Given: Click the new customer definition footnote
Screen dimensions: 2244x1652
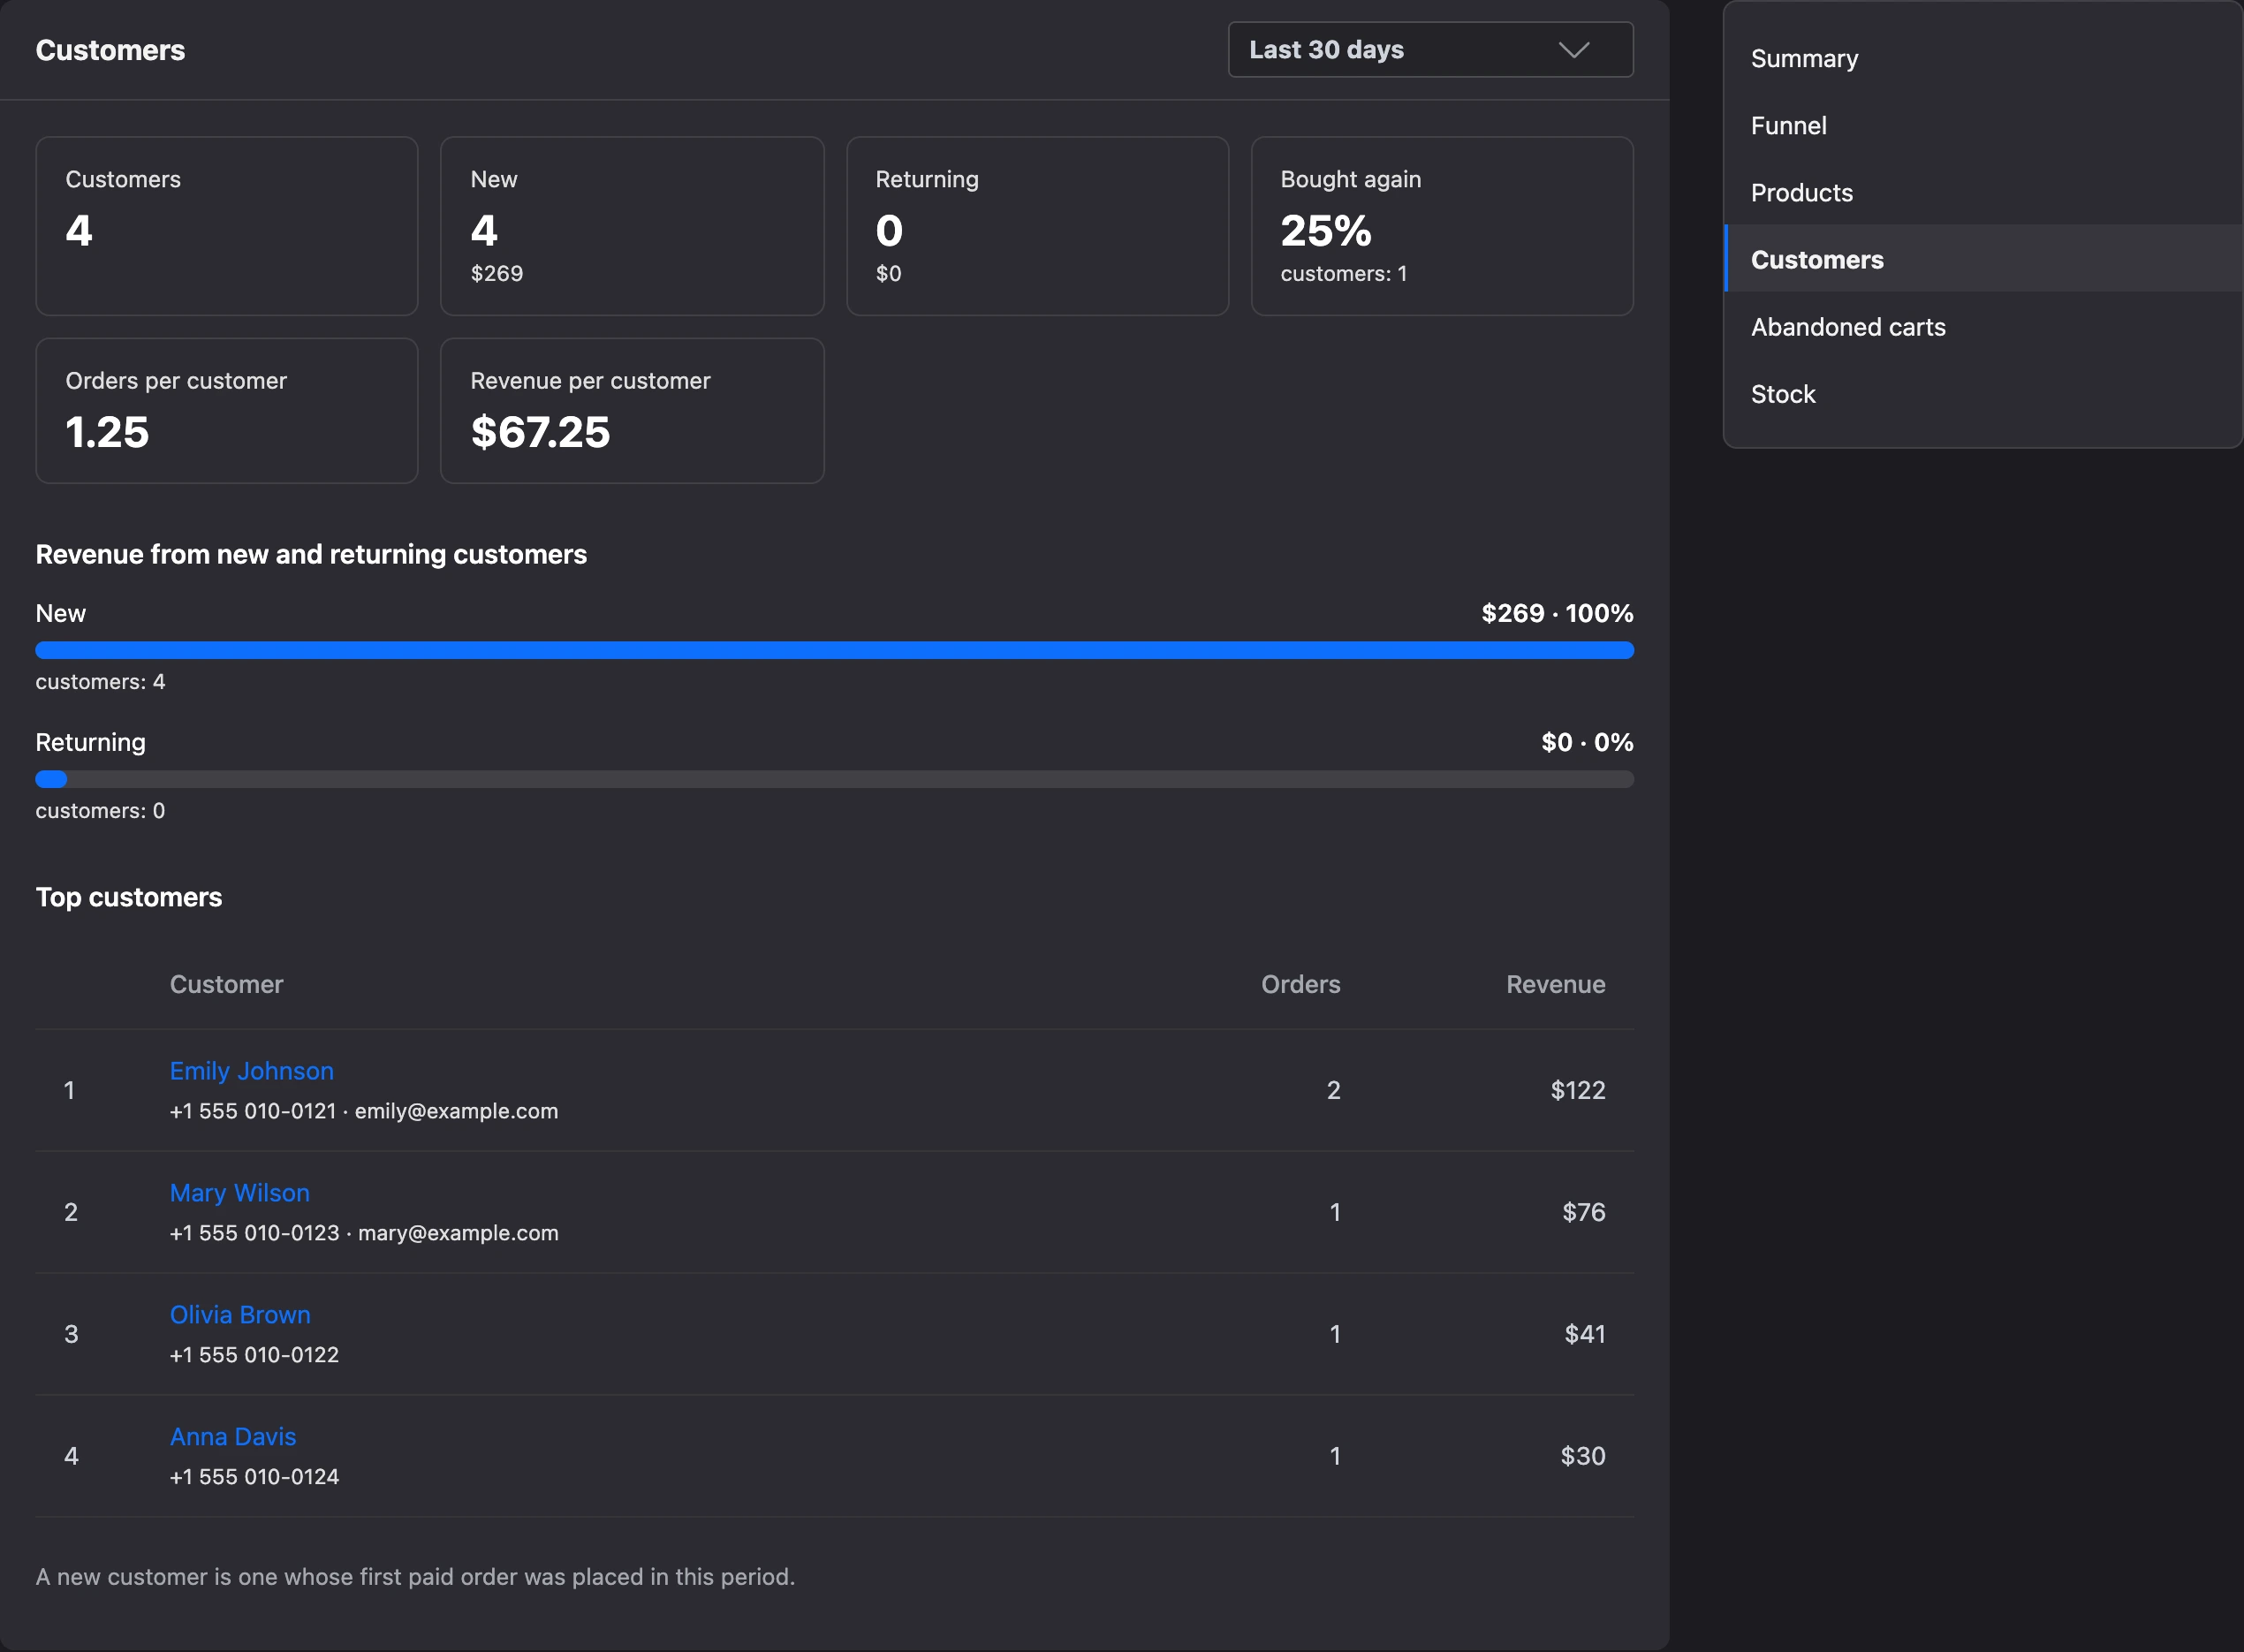Looking at the screenshot, I should (415, 1578).
